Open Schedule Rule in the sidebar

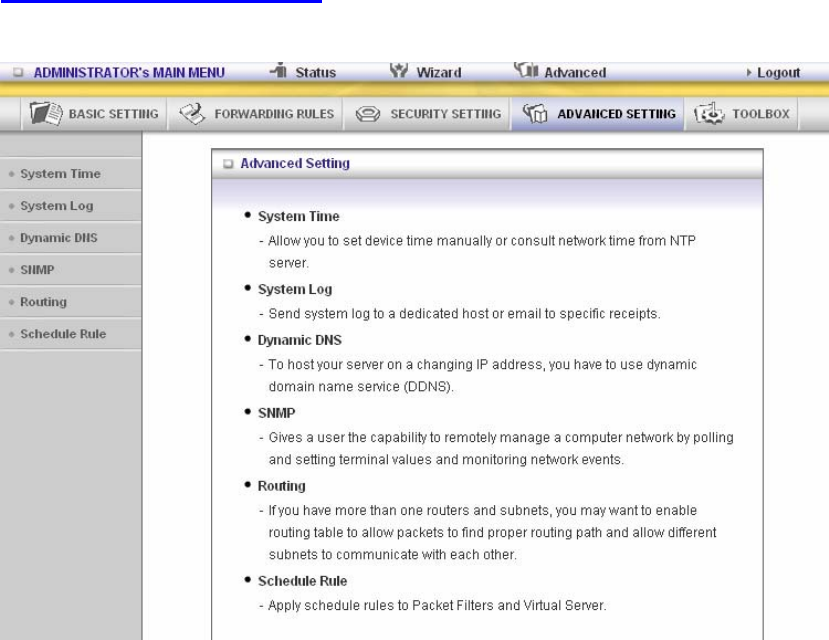(71, 334)
